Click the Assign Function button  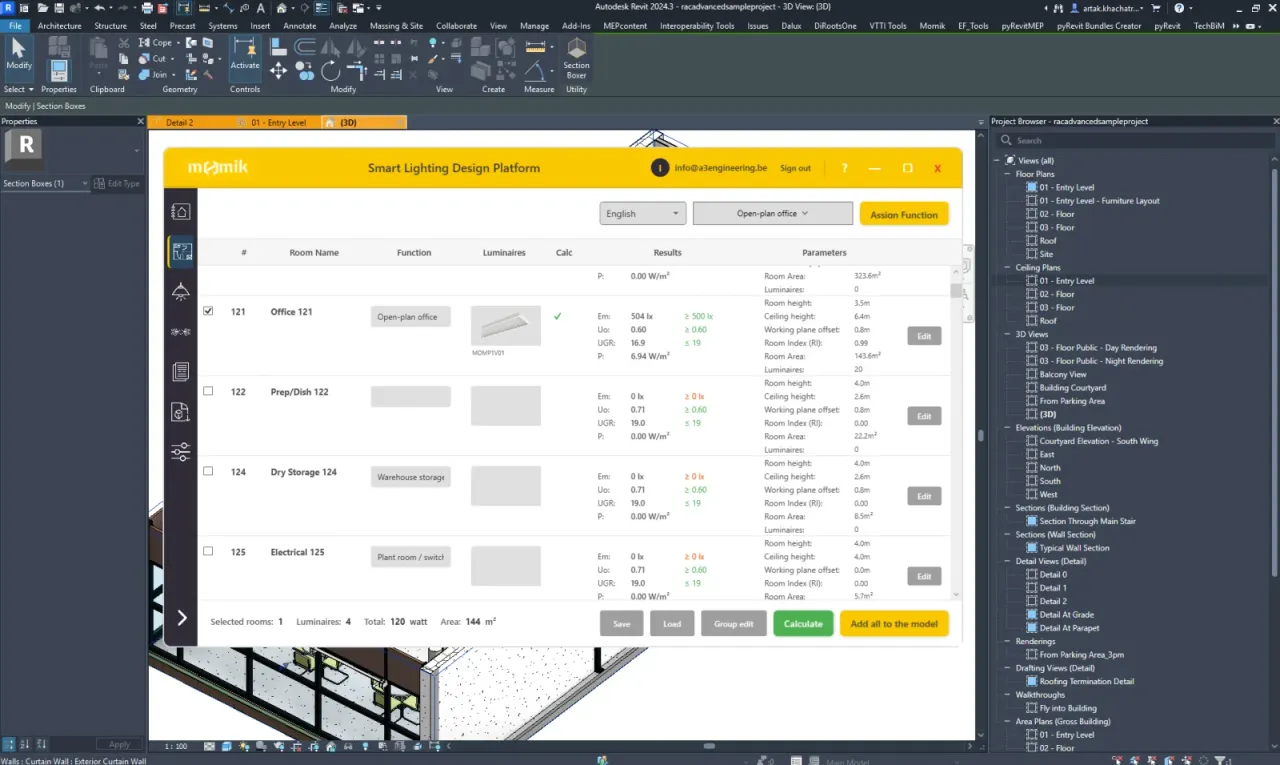[x=904, y=214]
